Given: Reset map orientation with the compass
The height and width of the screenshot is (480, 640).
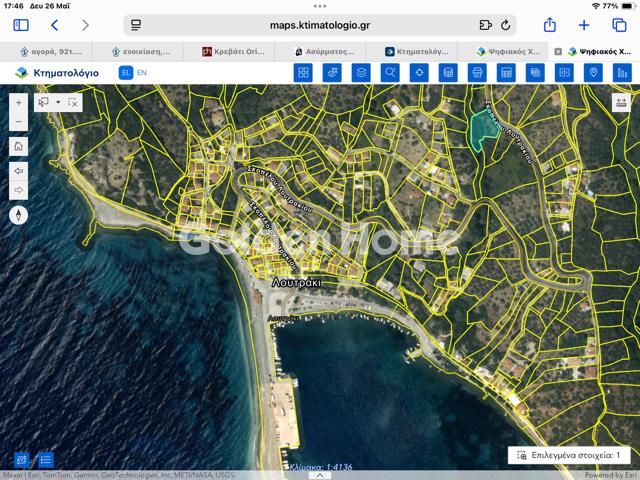Looking at the screenshot, I should click(19, 214).
